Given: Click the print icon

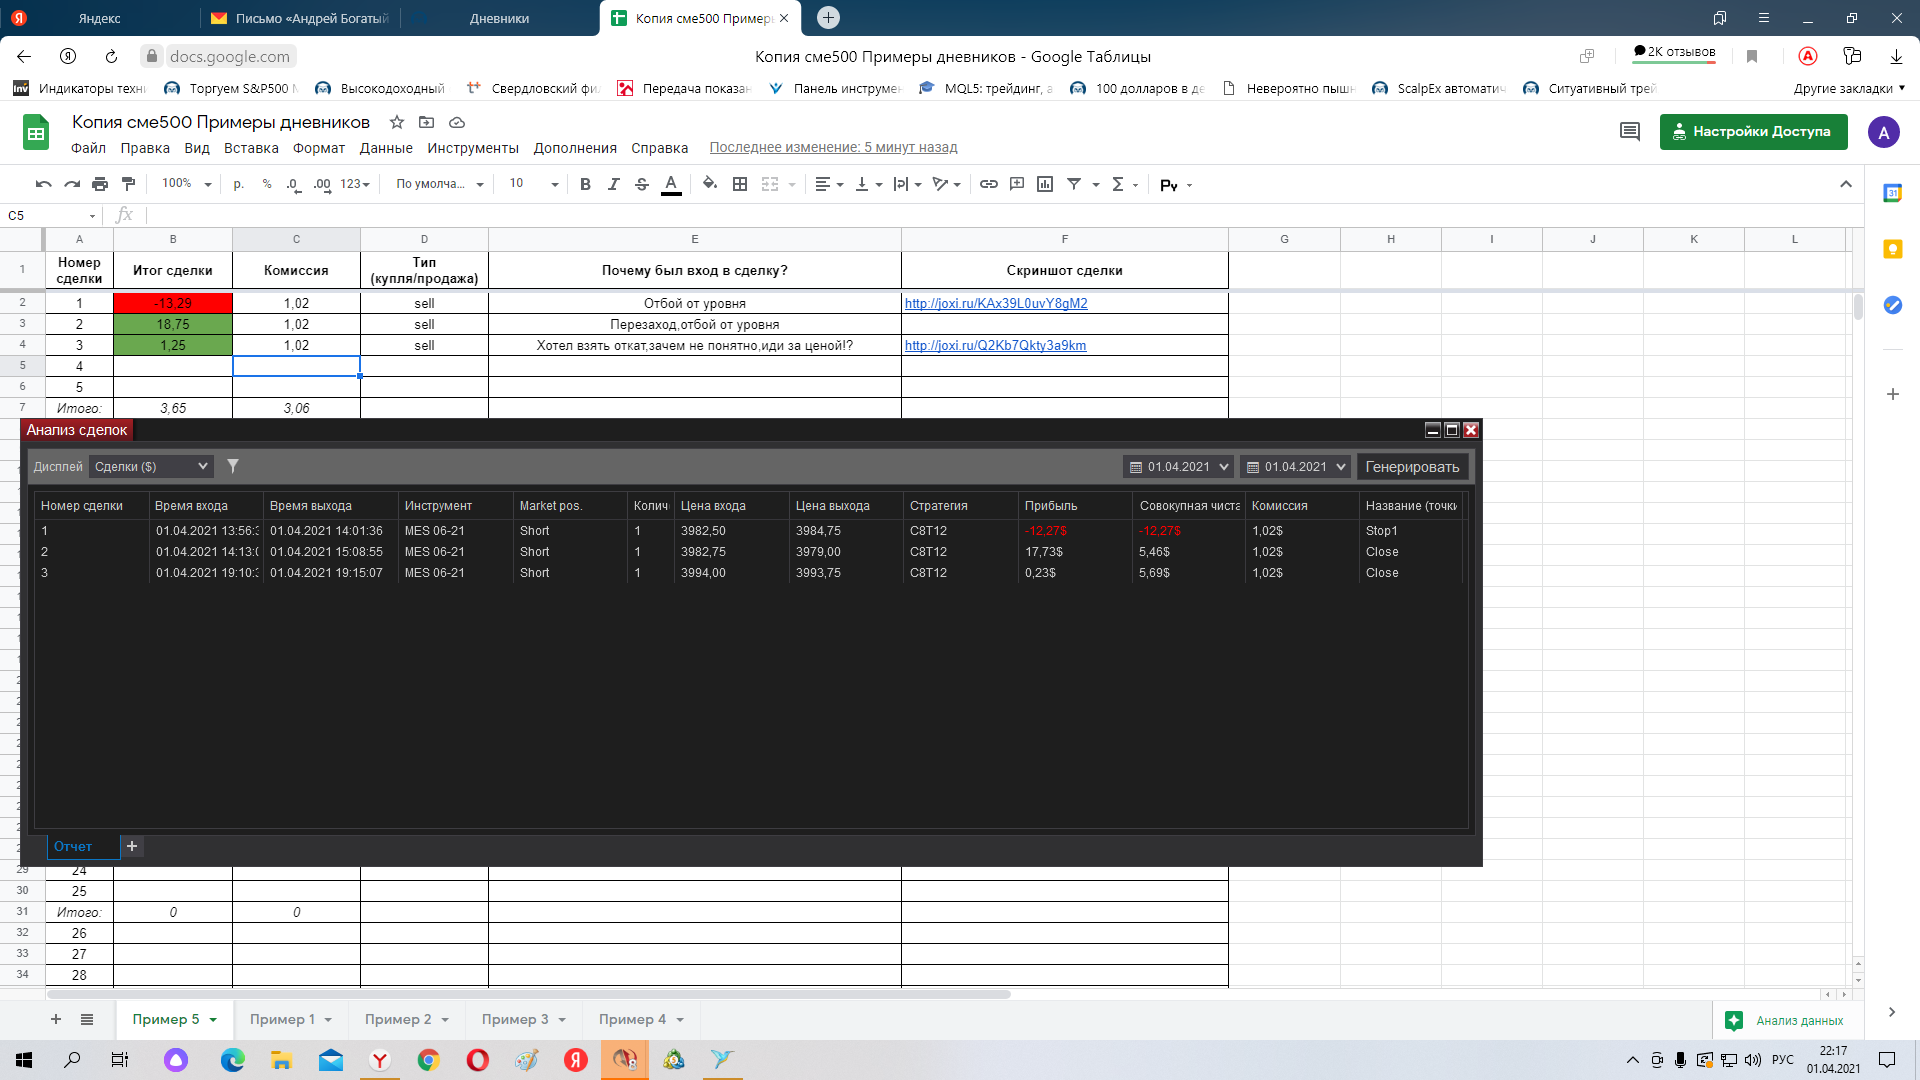Looking at the screenshot, I should pos(100,184).
